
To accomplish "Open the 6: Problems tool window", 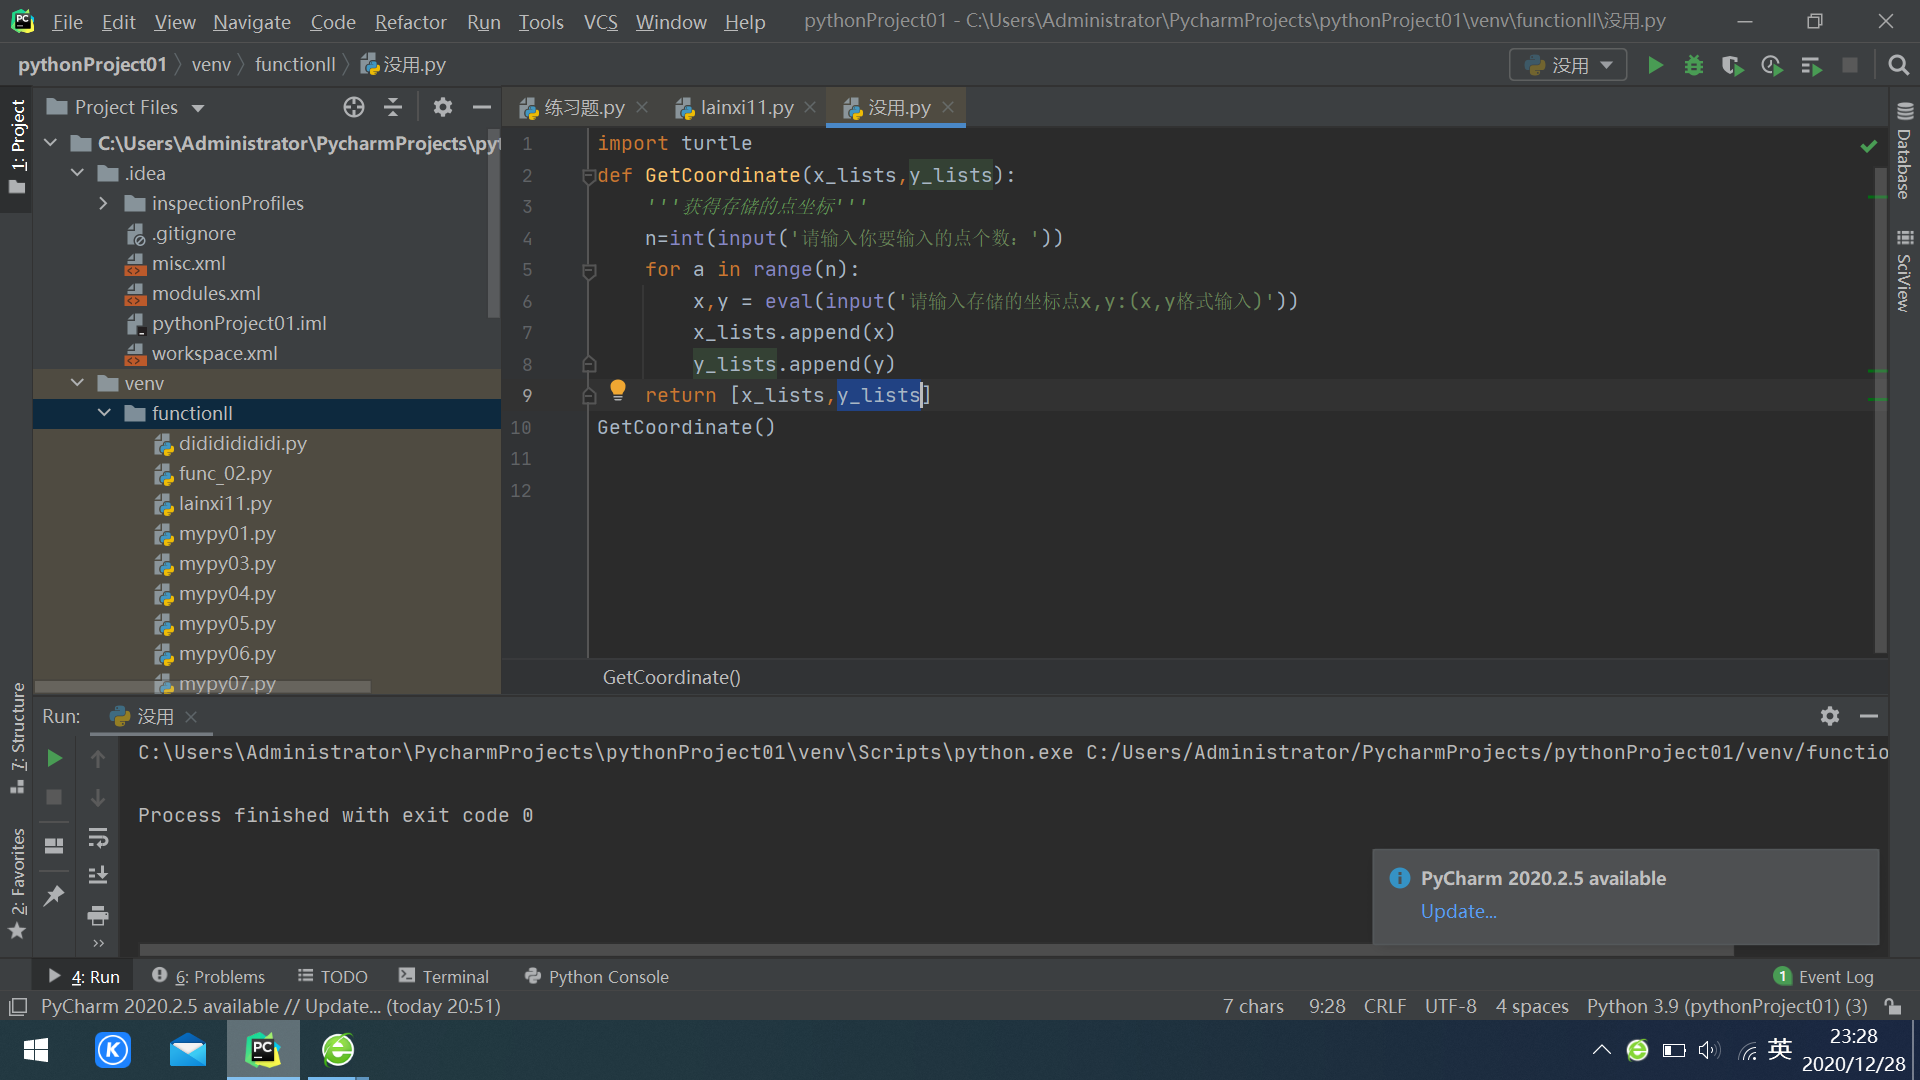I will [209, 976].
